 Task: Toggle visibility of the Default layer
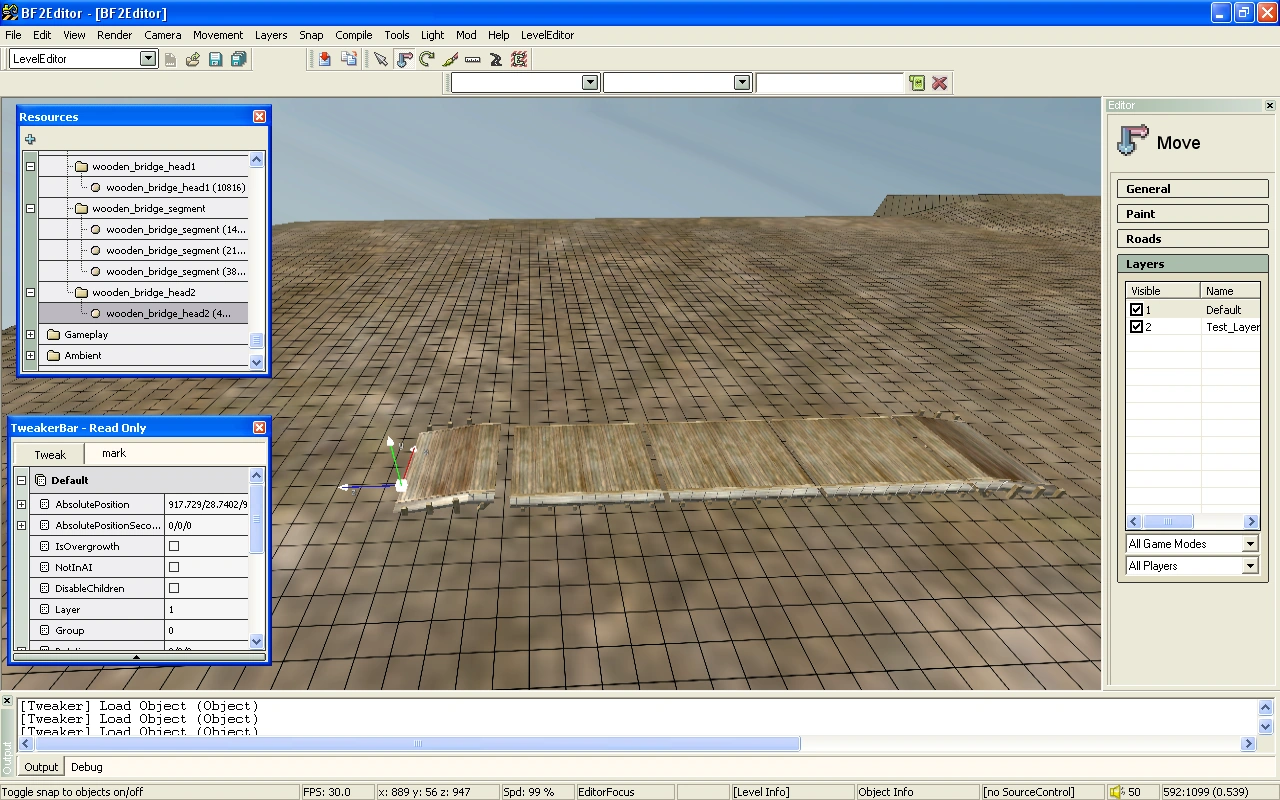(x=1136, y=310)
